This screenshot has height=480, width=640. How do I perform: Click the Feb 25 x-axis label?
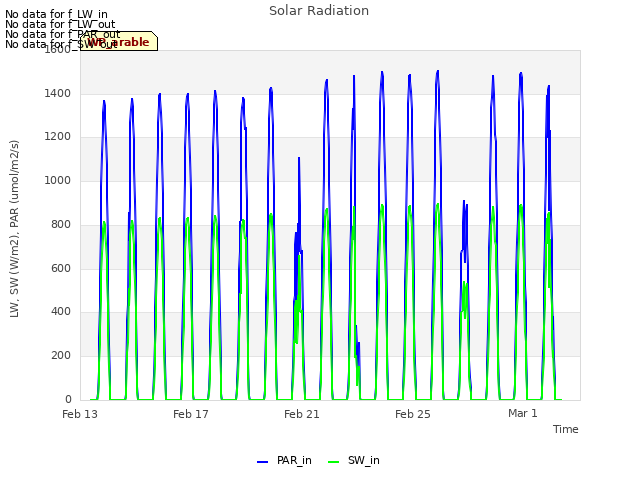point(413,414)
